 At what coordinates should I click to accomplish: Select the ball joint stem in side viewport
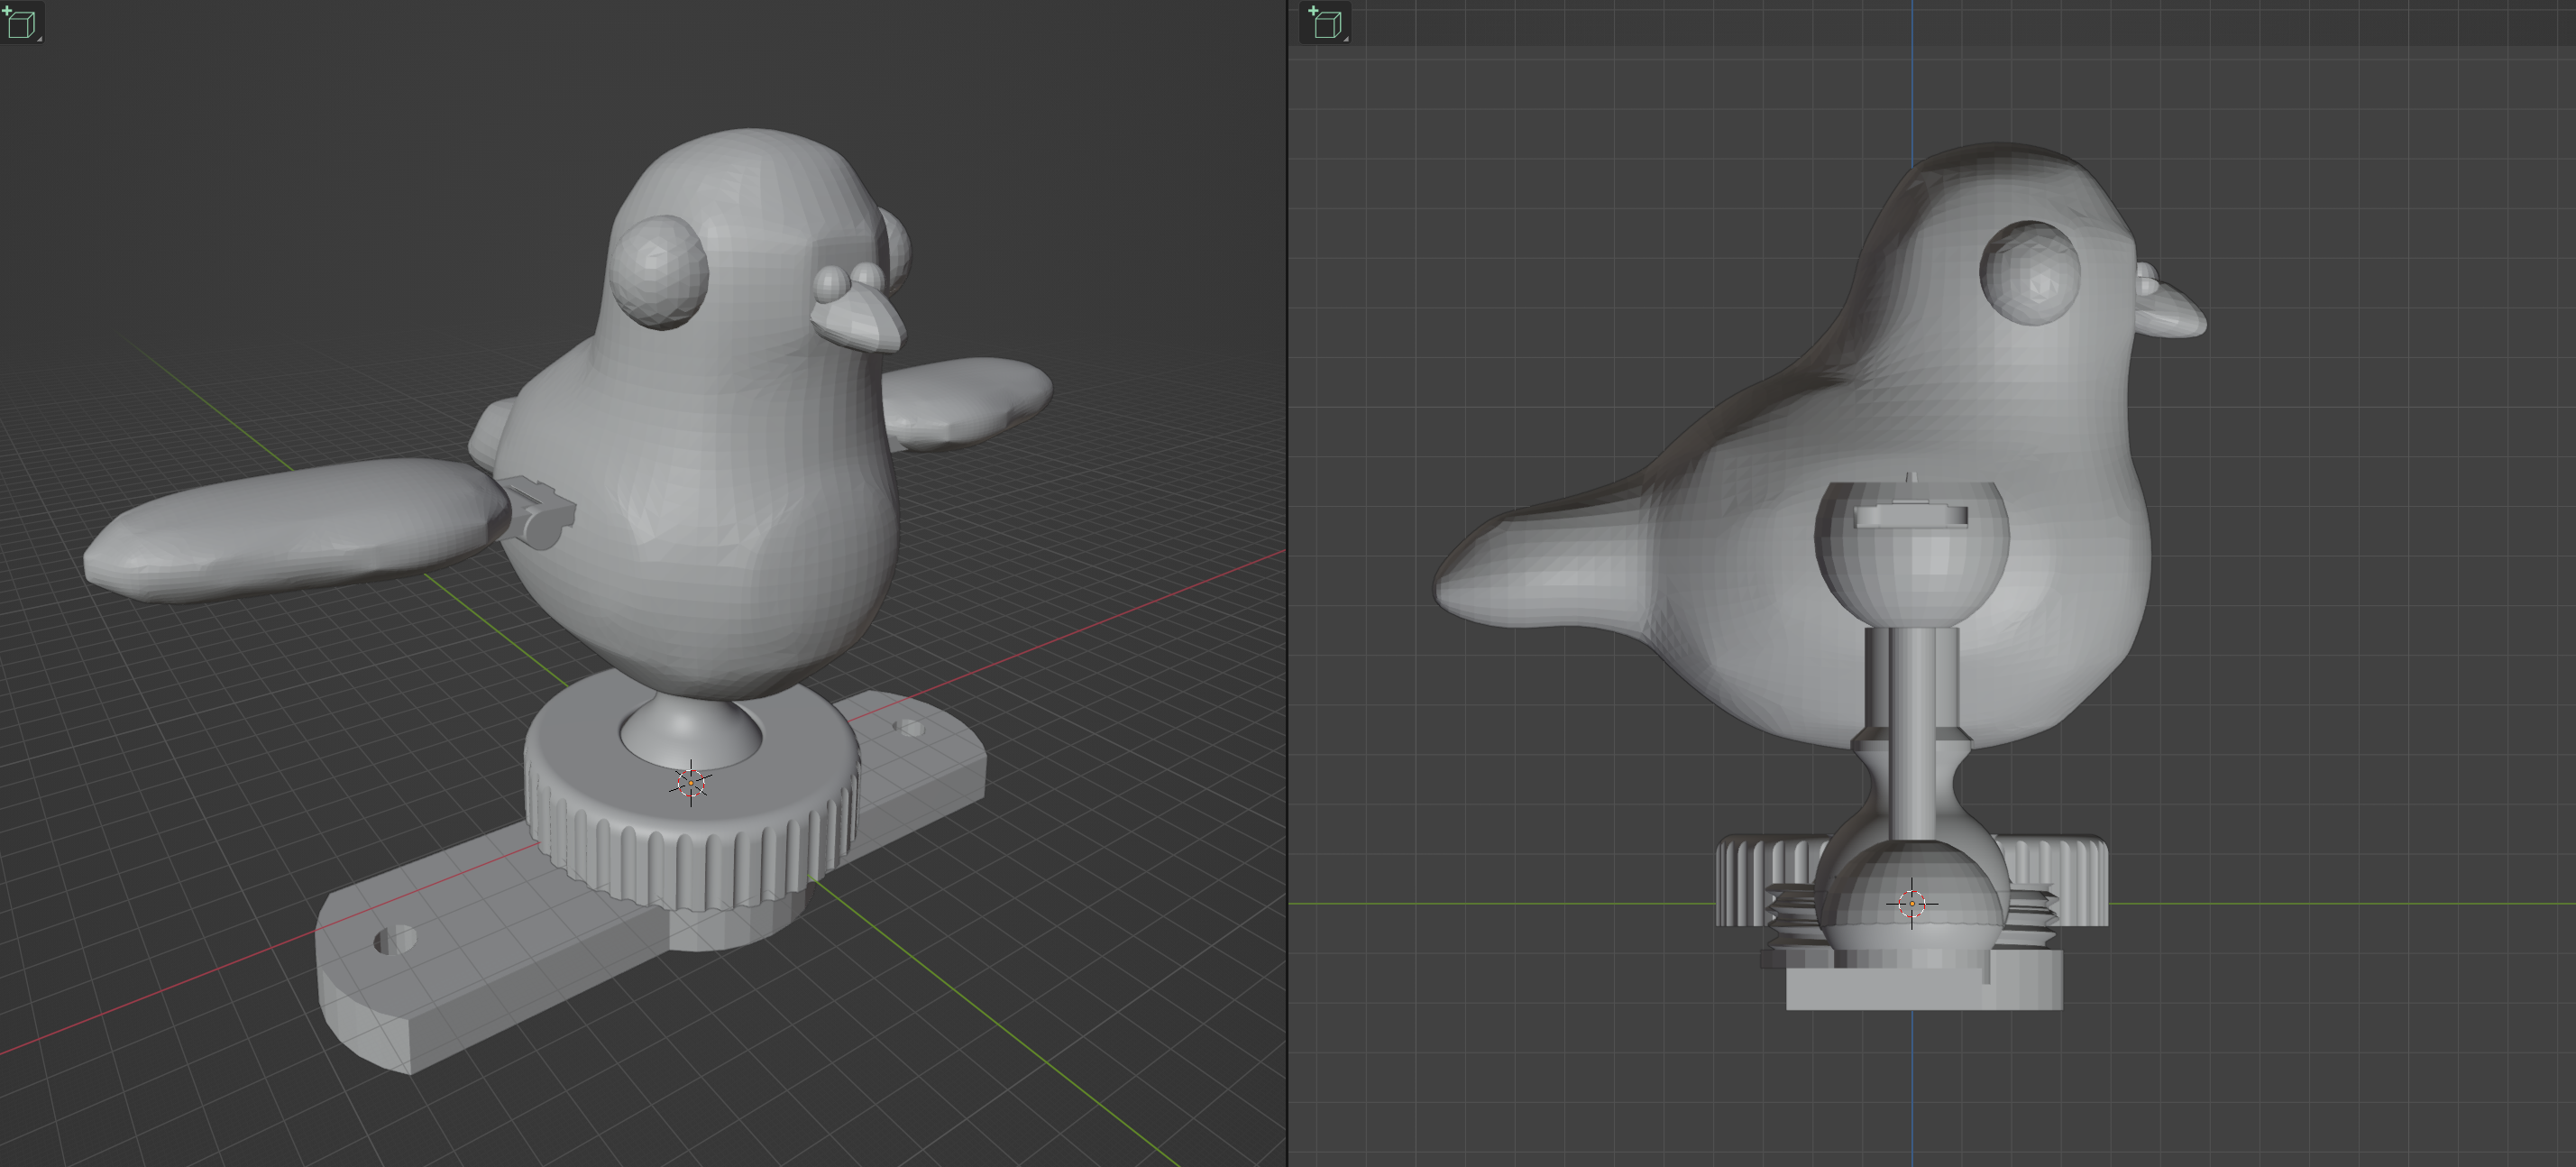click(x=1911, y=733)
